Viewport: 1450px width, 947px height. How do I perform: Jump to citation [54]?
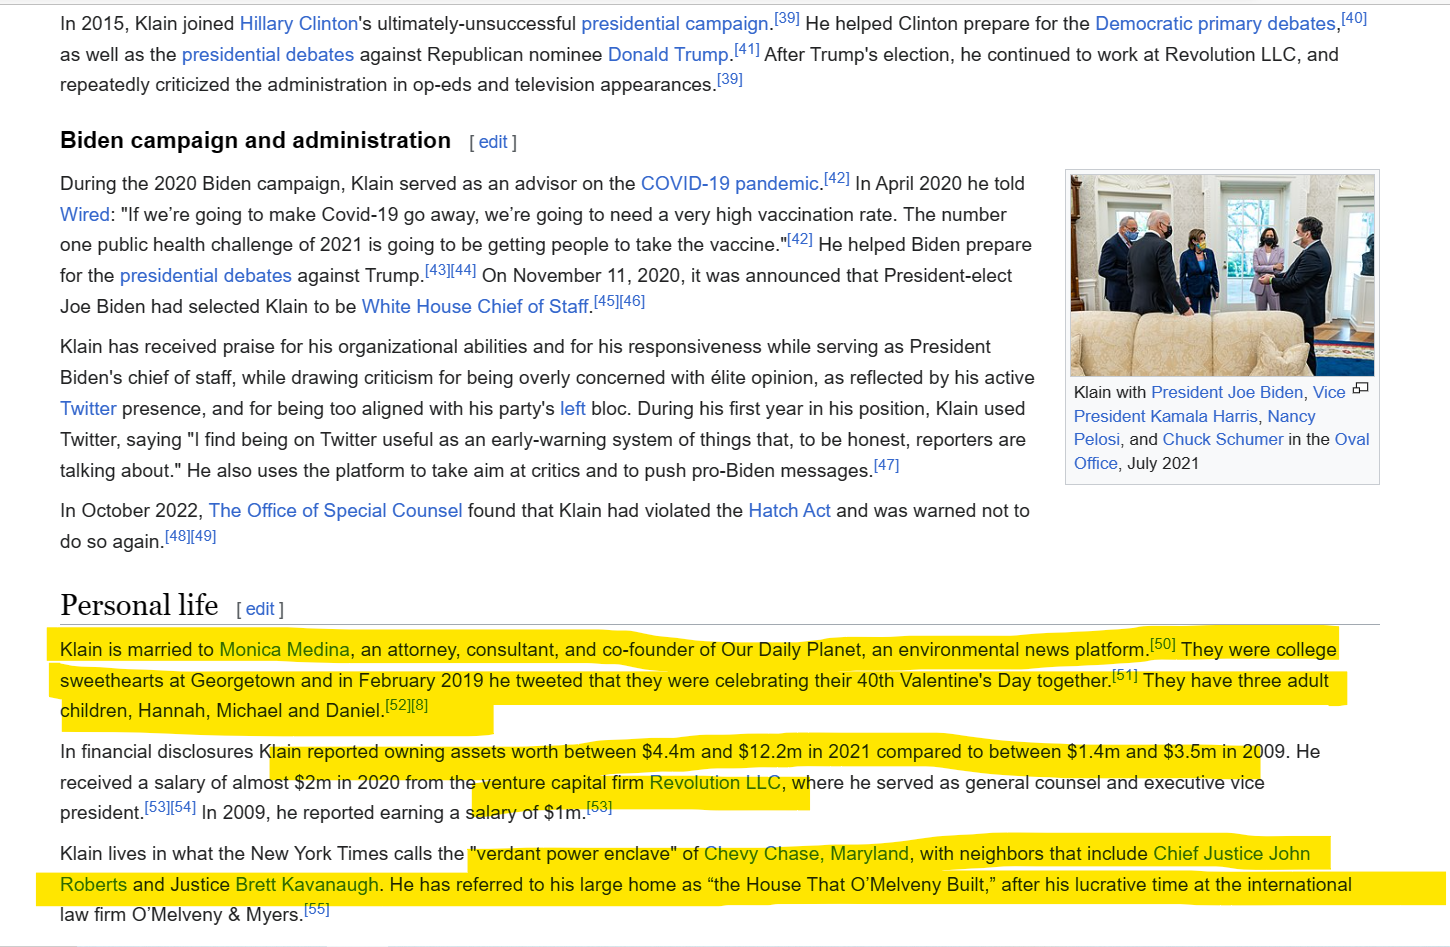(183, 807)
